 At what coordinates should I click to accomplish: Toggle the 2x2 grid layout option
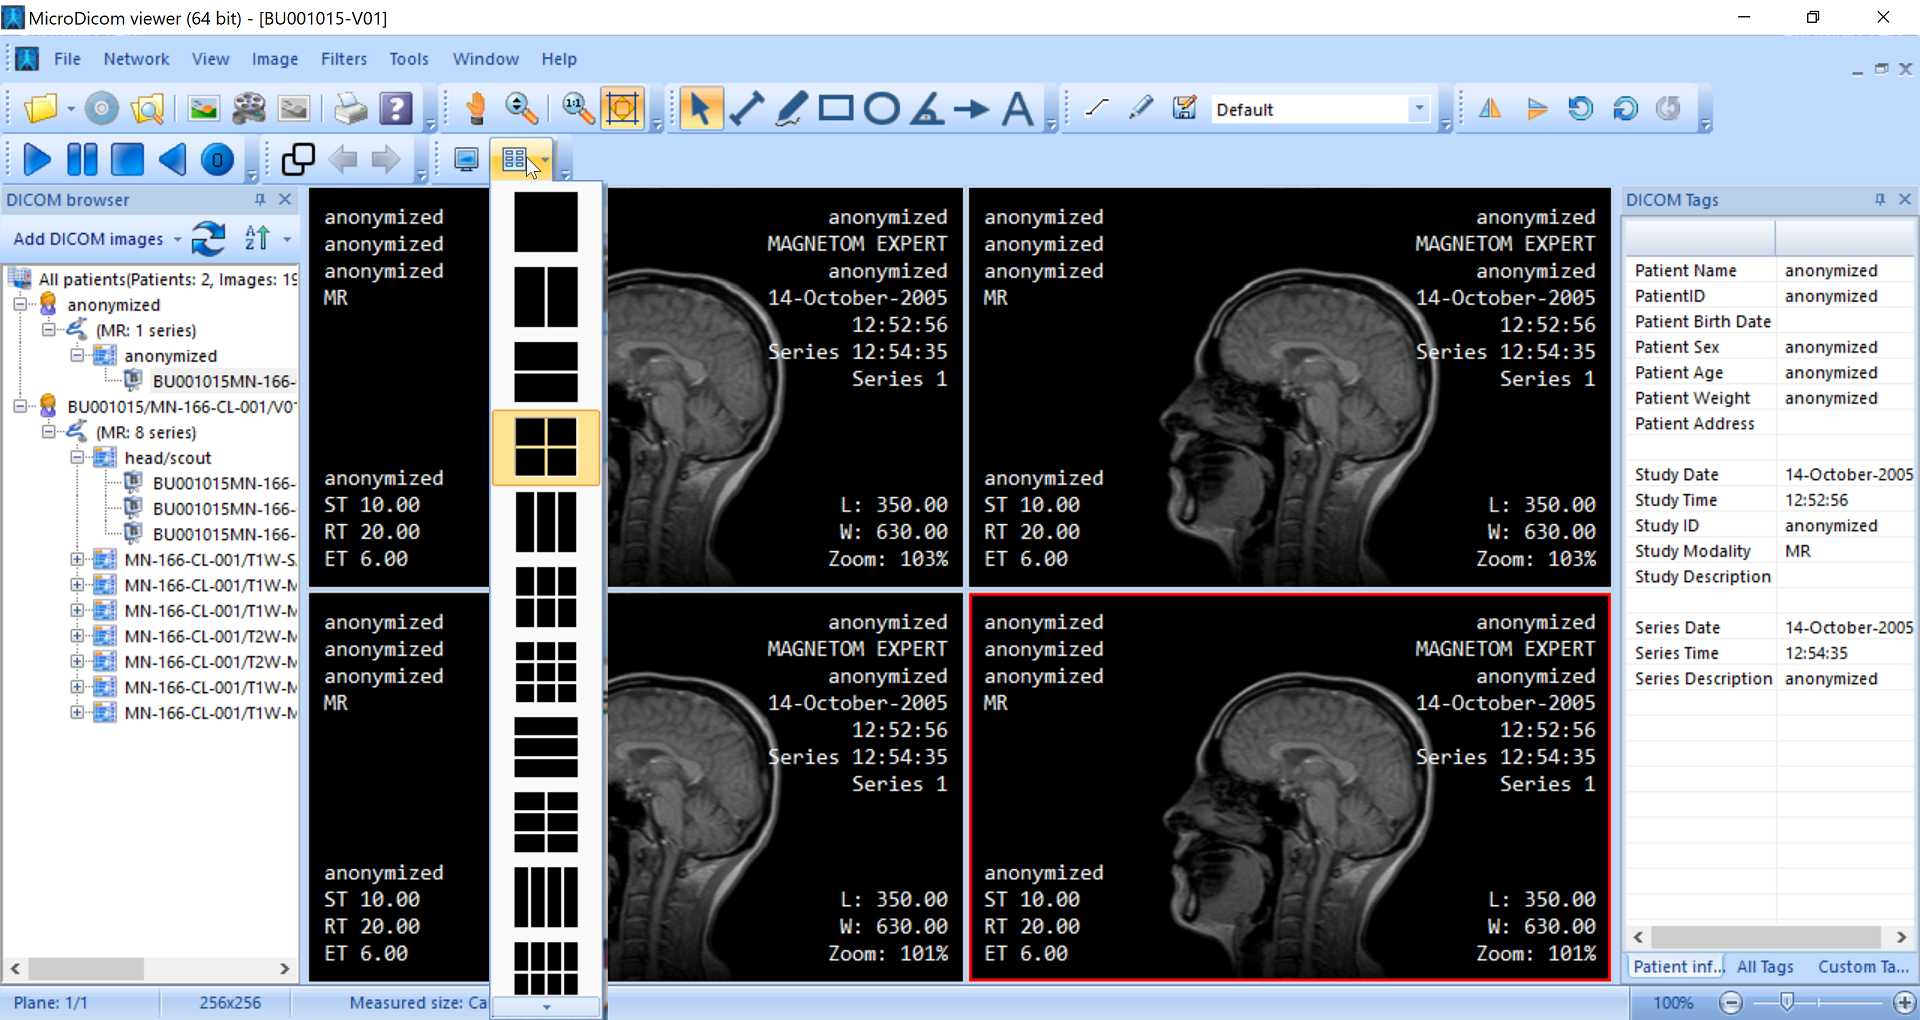point(545,447)
